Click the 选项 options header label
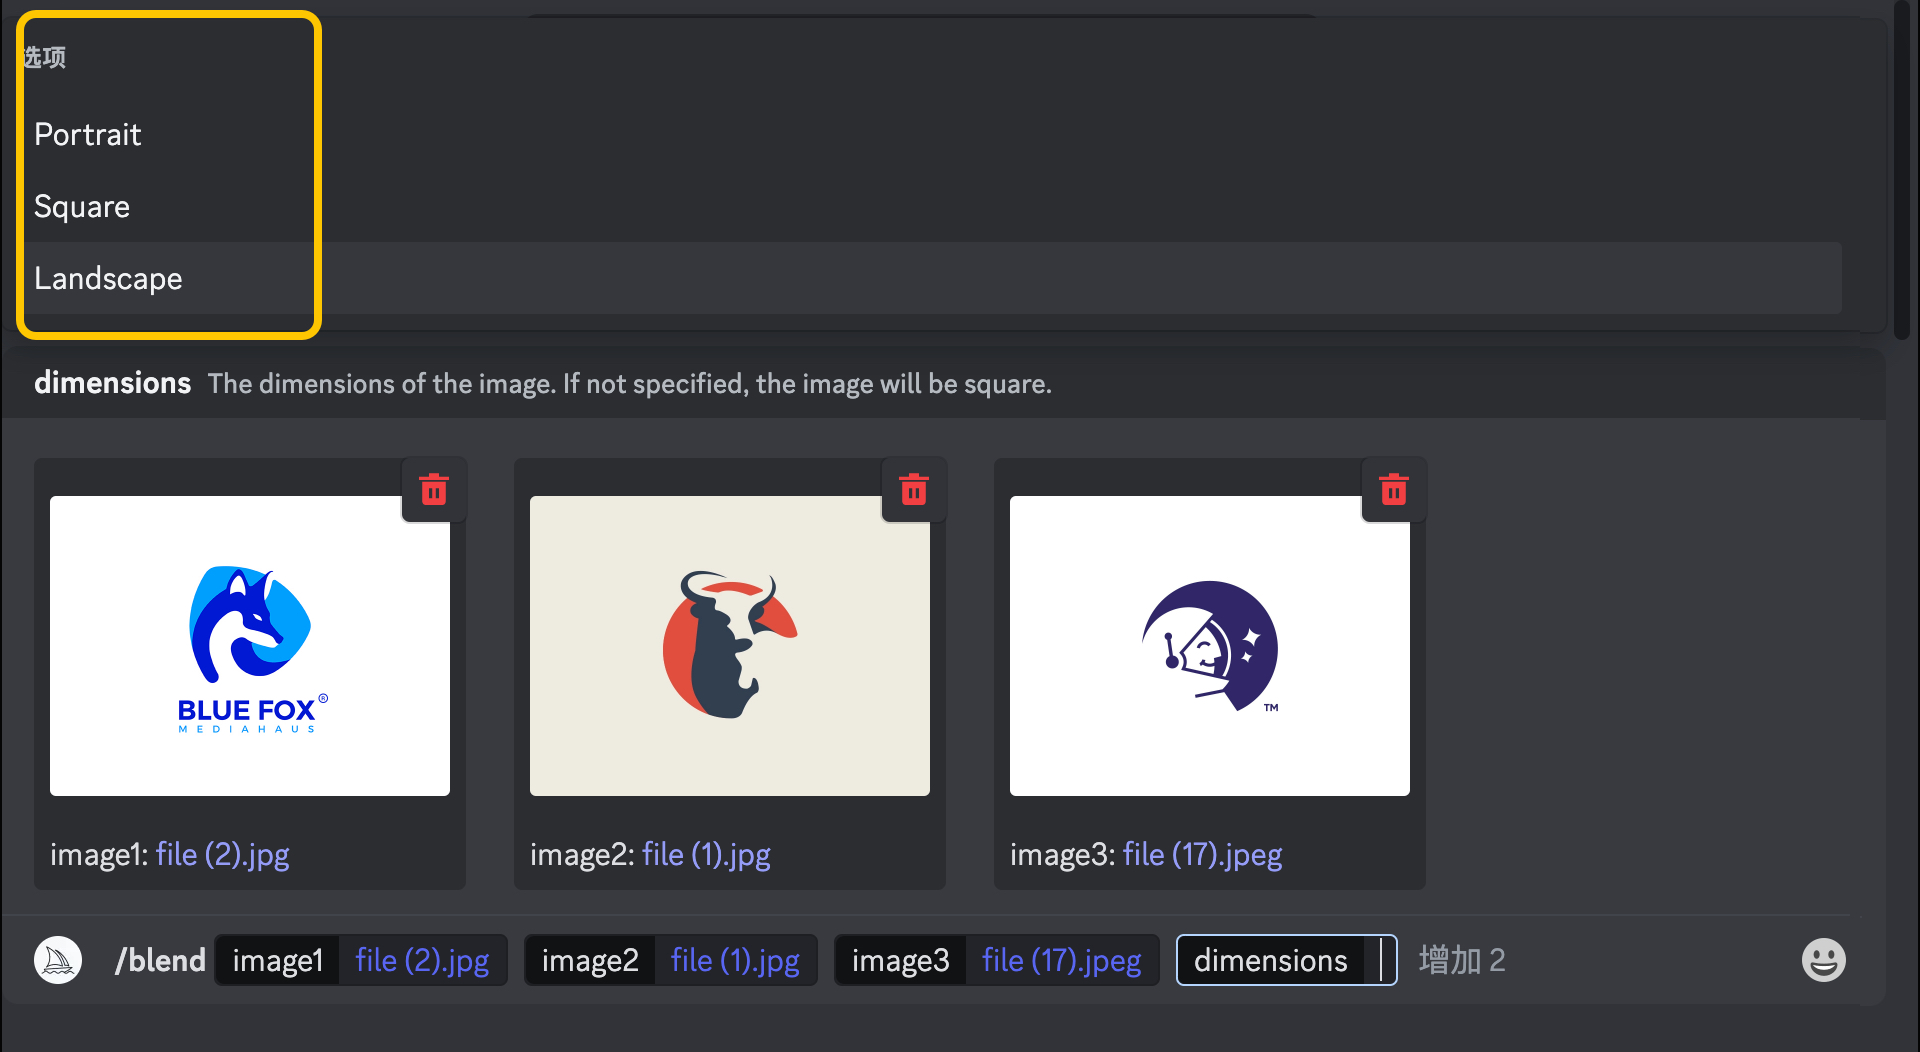The image size is (1920, 1052). 44,57
